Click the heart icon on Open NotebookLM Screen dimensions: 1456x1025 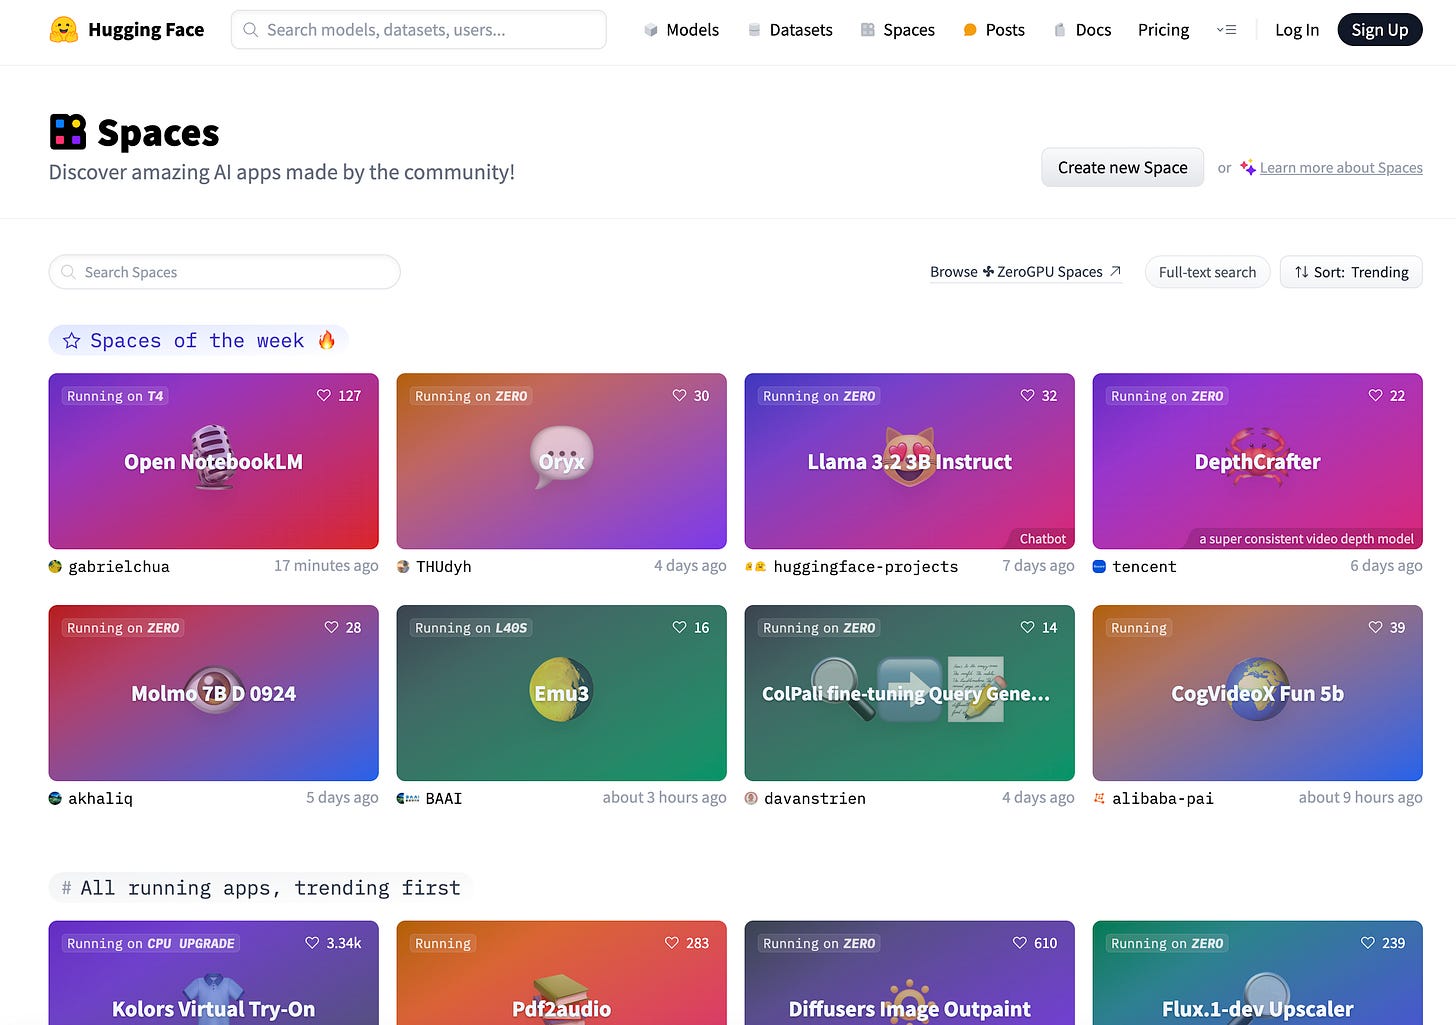tap(324, 396)
